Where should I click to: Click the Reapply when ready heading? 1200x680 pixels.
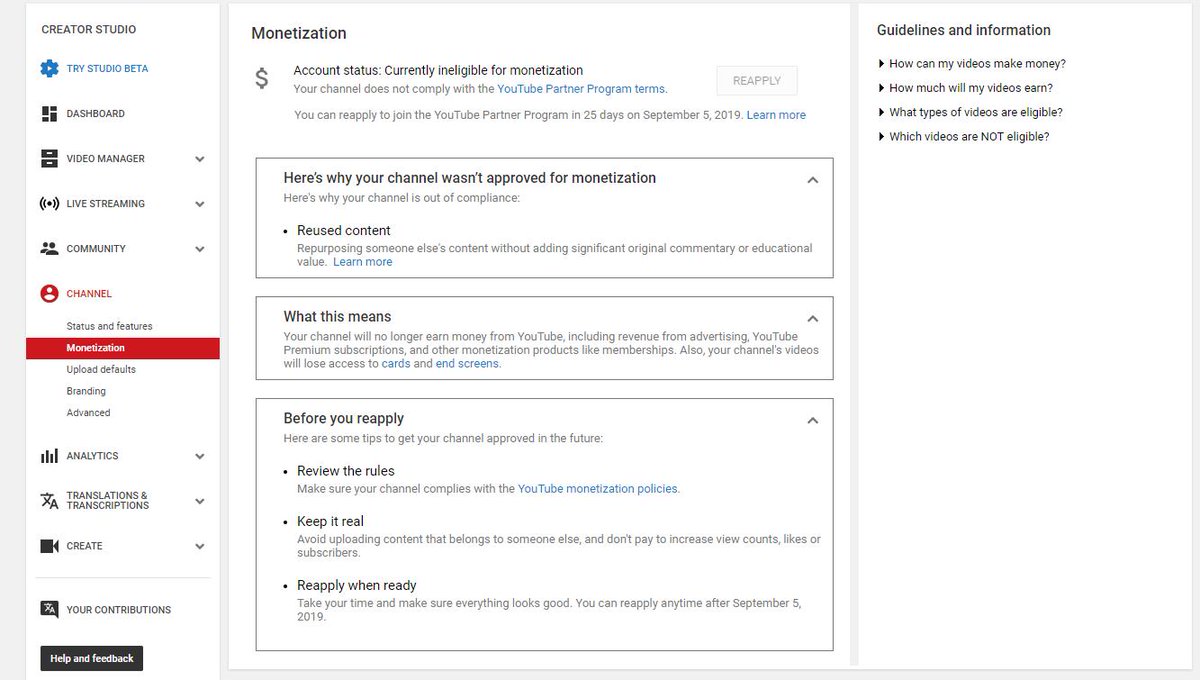pos(357,586)
